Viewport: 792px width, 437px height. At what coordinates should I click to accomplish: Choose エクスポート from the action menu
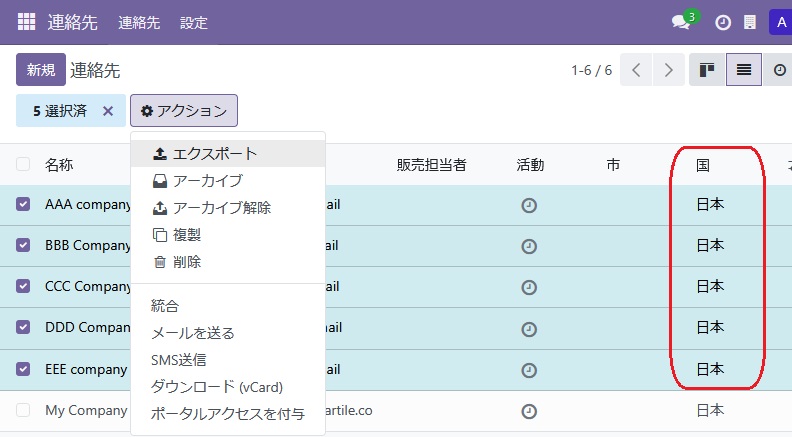(x=214, y=154)
